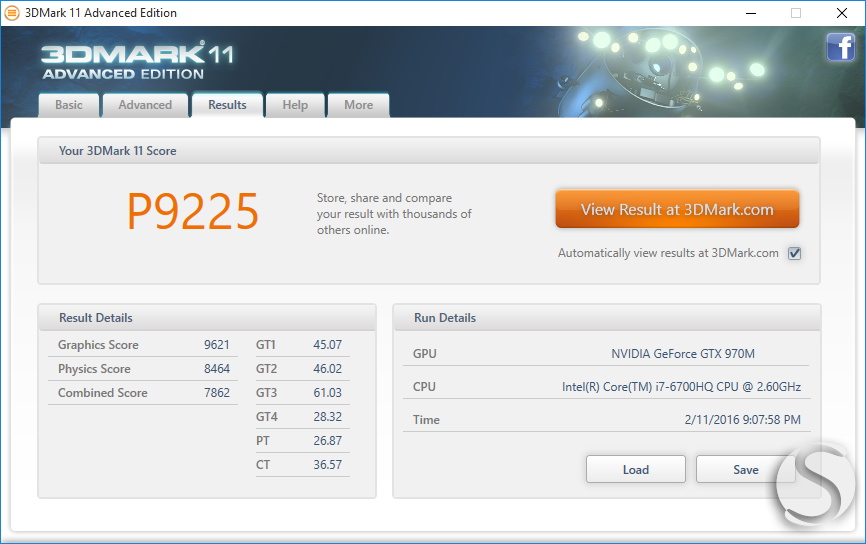Click the 3DMark 11 Advanced Edition logo
Image resolution: width=866 pixels, height=544 pixels.
[x=138, y=61]
